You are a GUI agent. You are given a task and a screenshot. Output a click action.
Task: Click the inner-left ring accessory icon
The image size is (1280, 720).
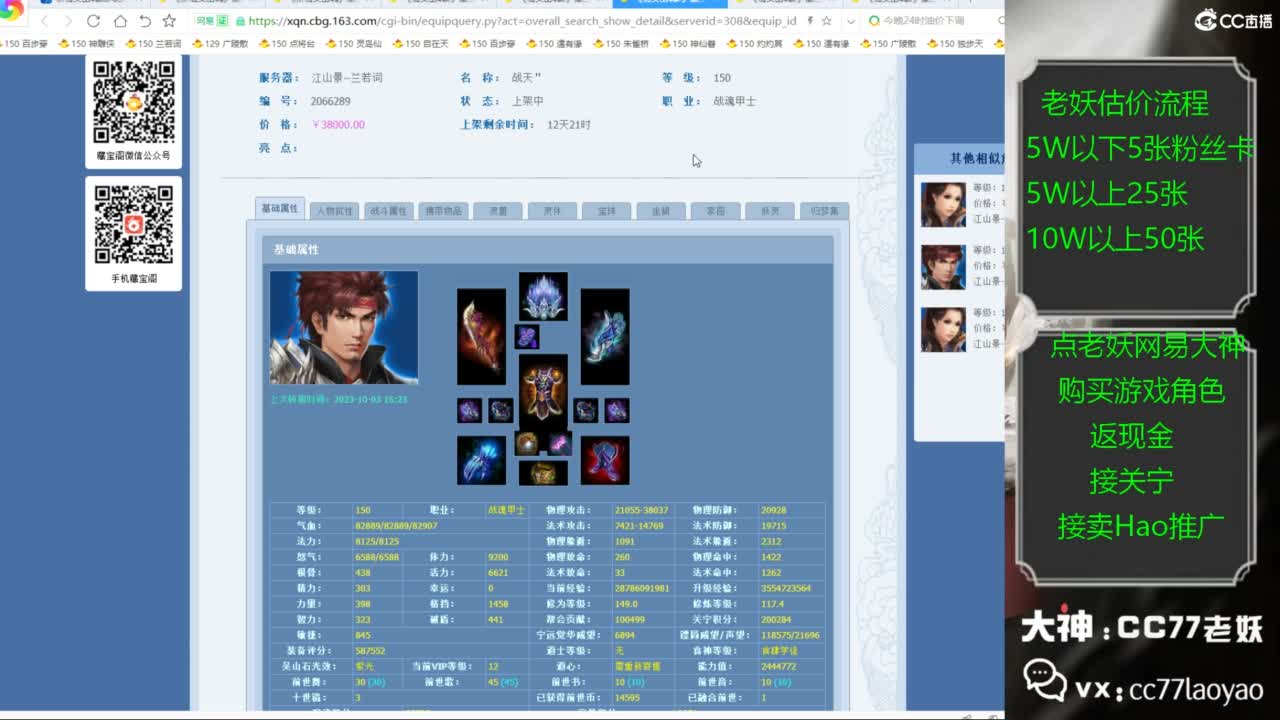pyautogui.click(x=501, y=410)
